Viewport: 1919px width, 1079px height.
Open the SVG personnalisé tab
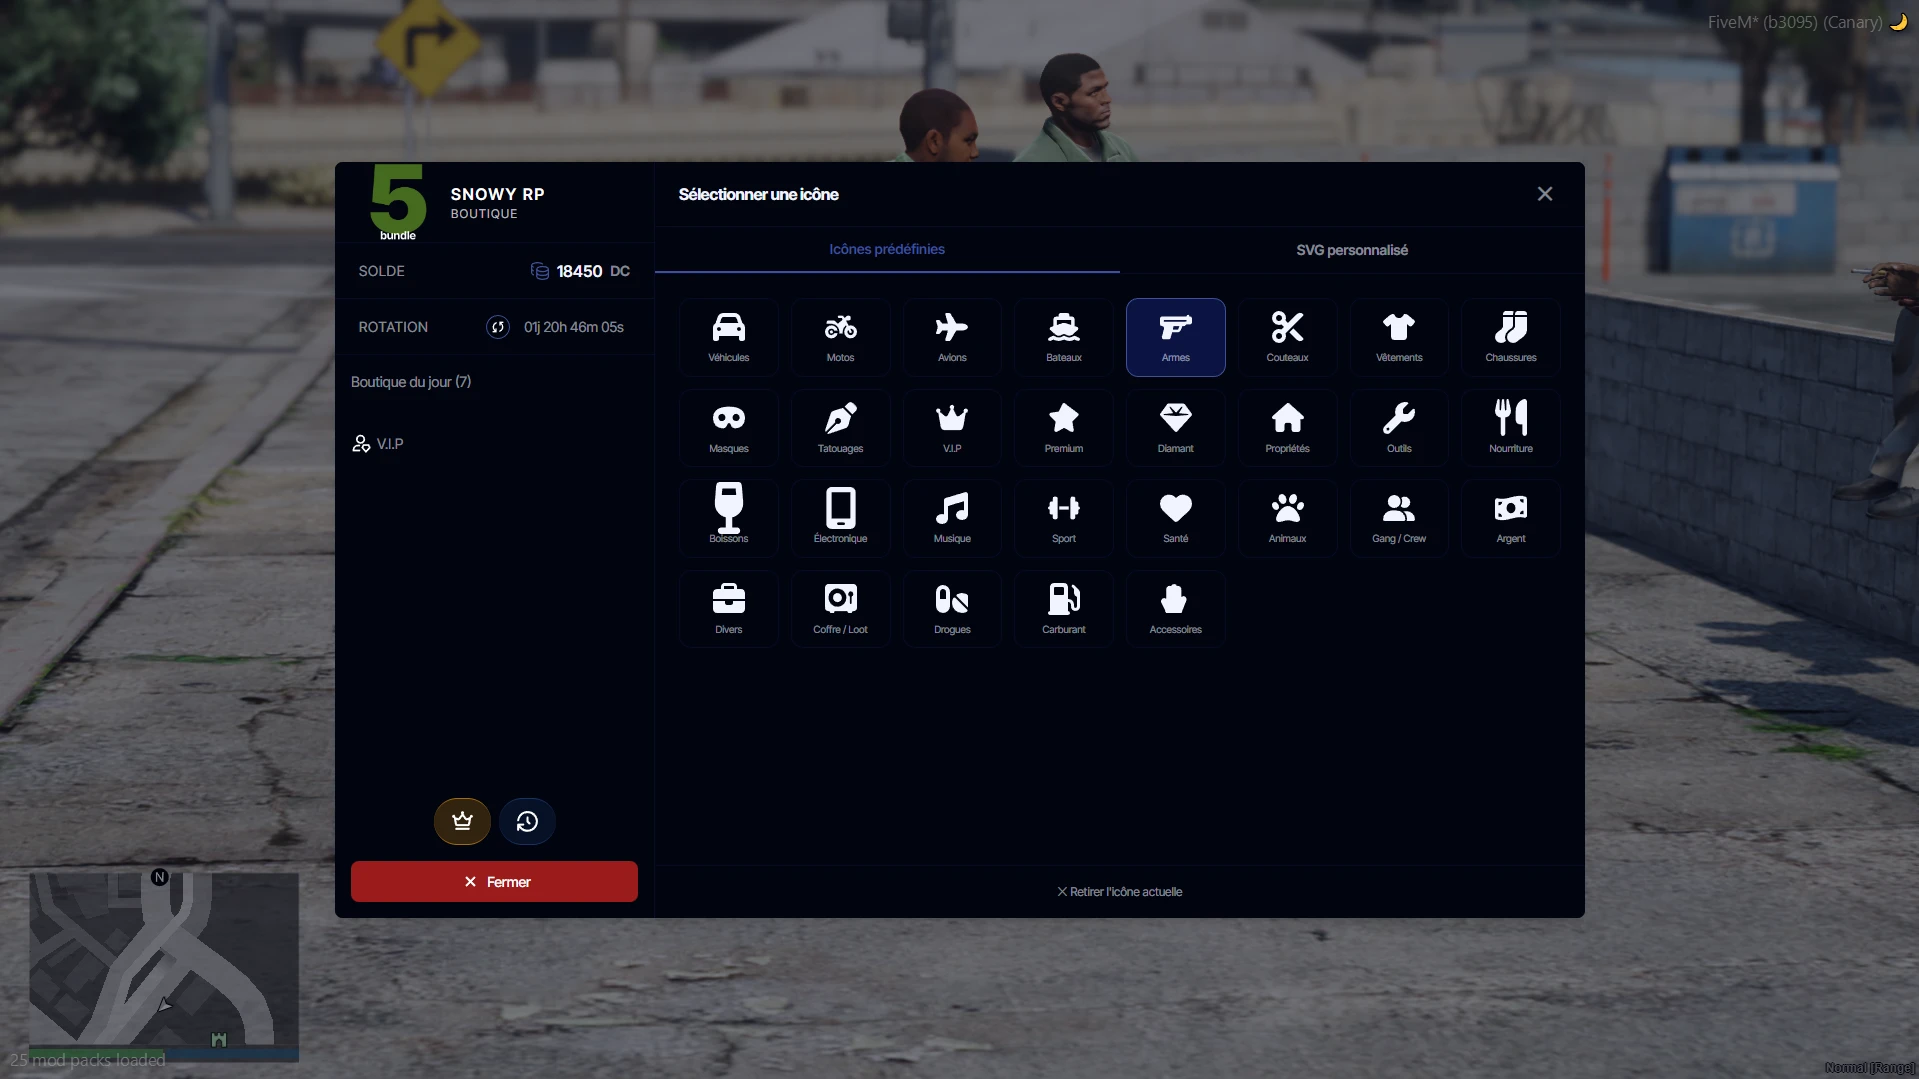1352,250
